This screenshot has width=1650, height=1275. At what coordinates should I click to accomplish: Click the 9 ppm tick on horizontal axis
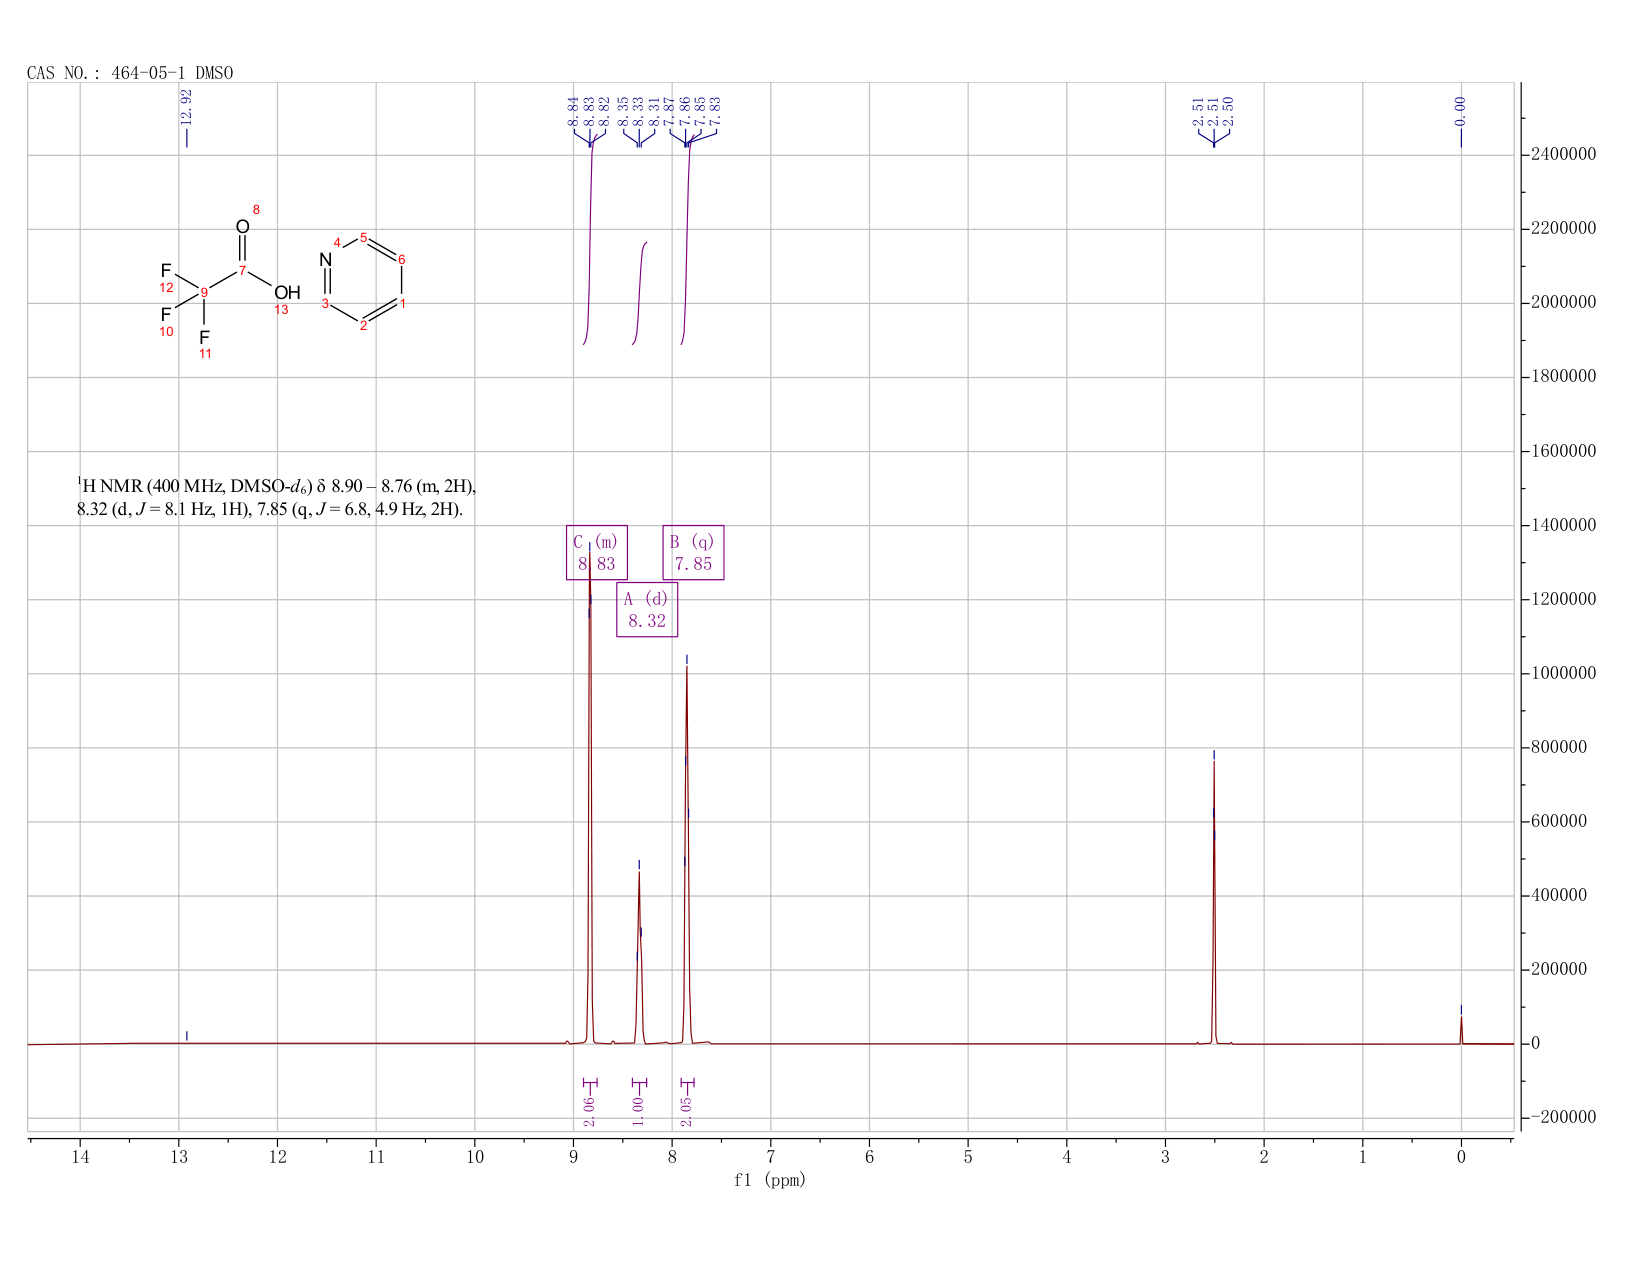pos(574,1157)
